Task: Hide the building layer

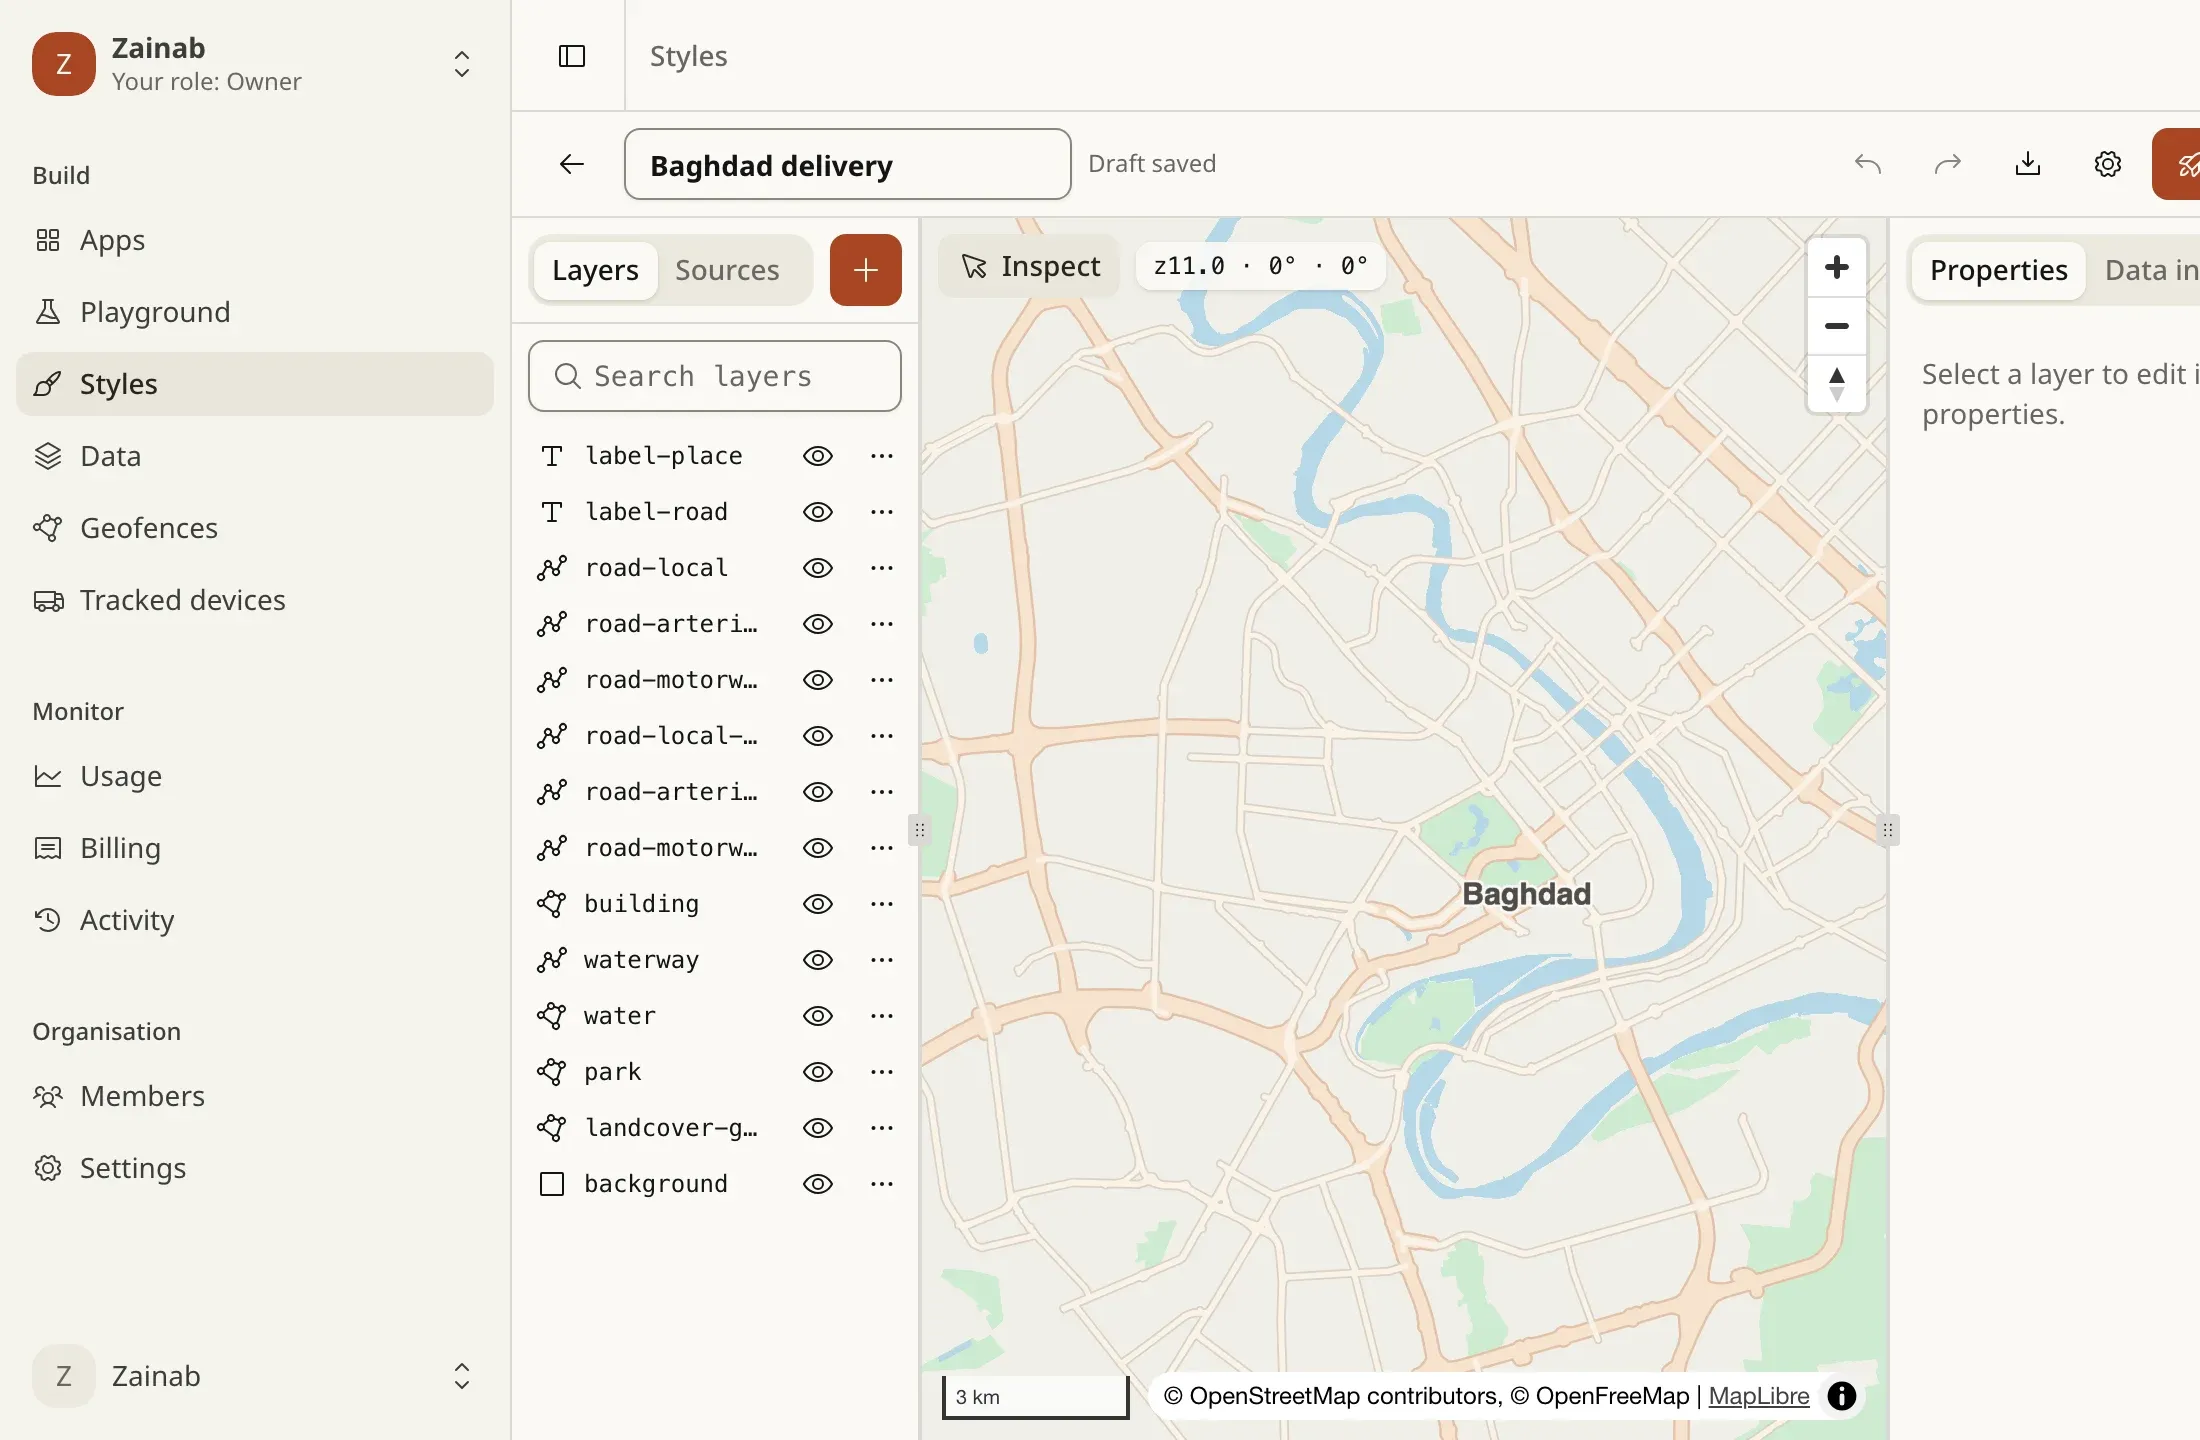Action: point(817,904)
